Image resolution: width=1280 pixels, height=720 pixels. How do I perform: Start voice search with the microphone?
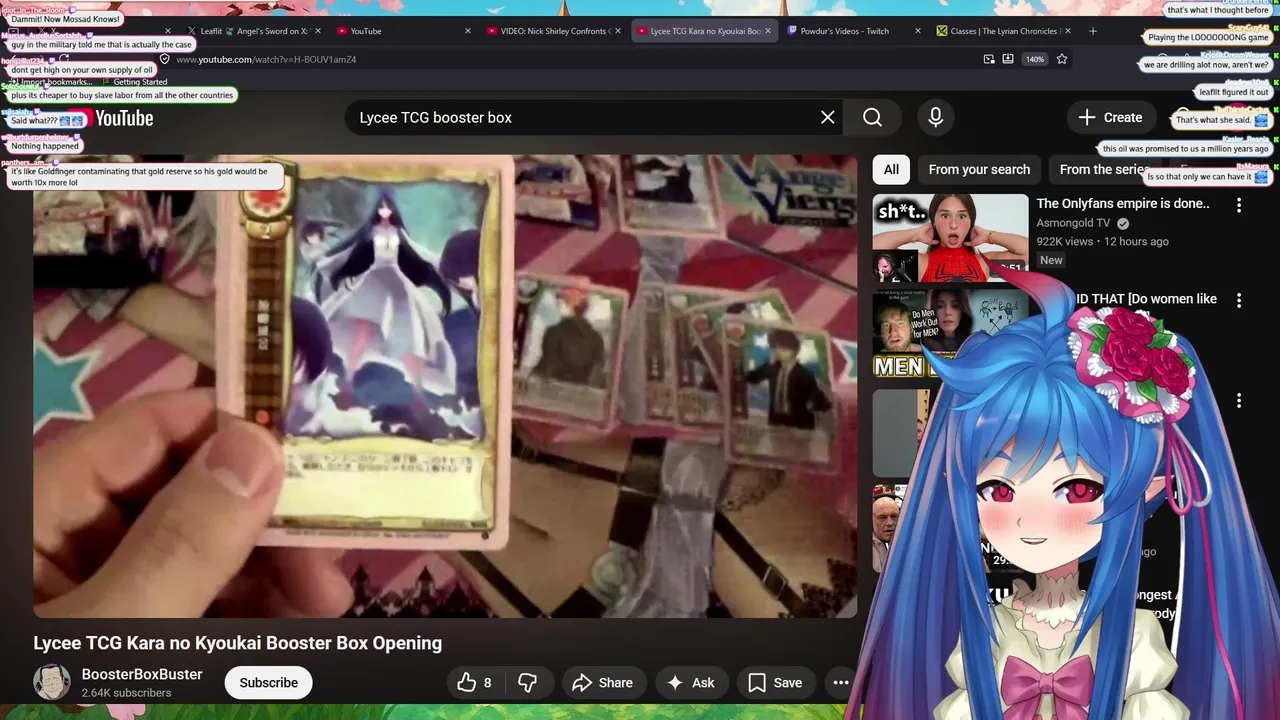click(935, 117)
